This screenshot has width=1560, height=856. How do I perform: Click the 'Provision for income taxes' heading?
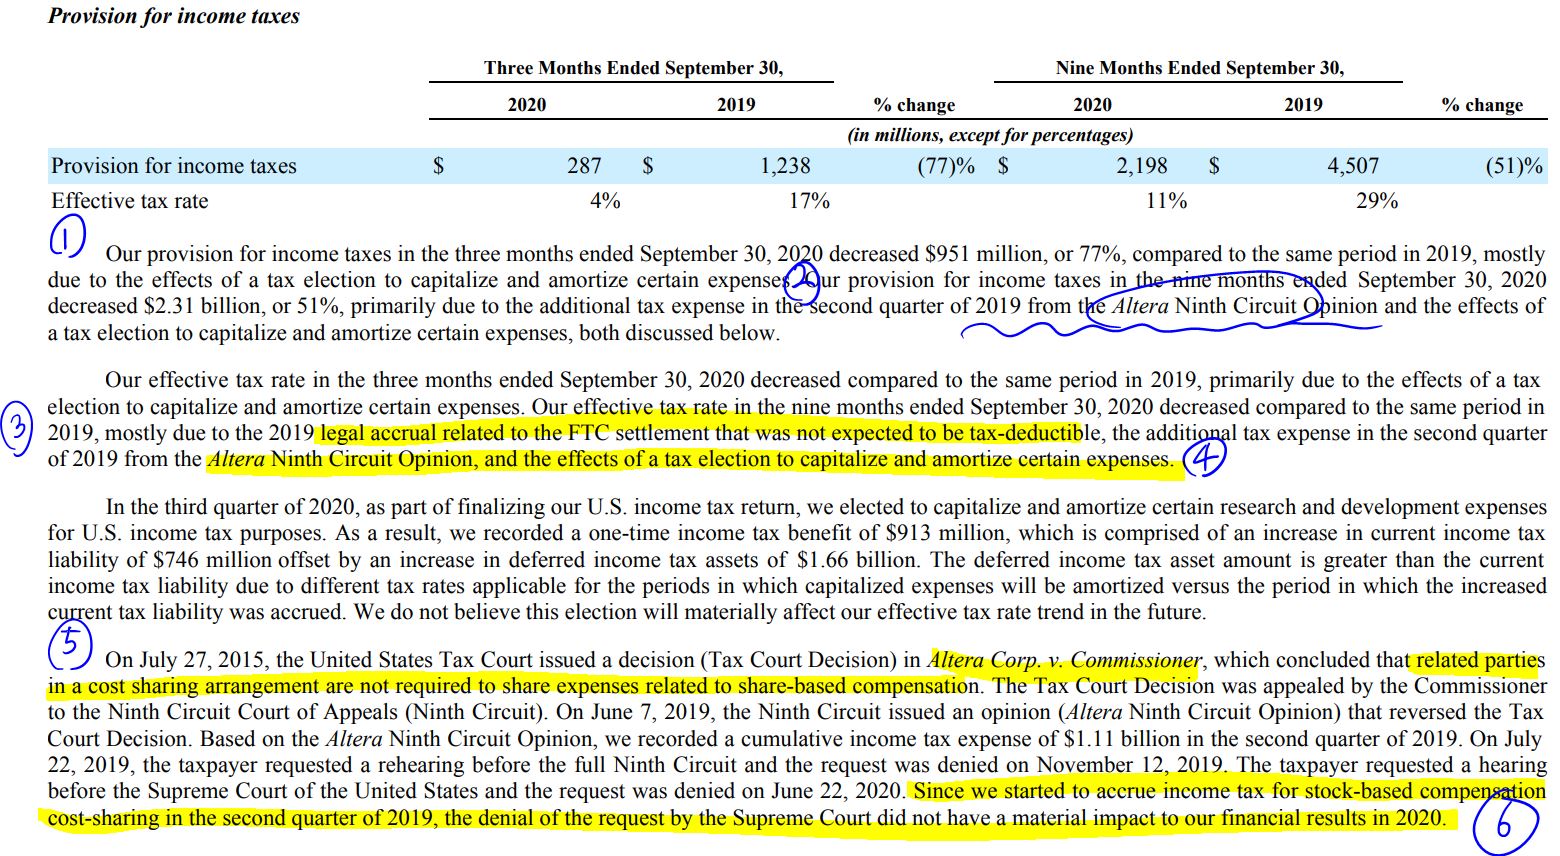pyautogui.click(x=174, y=16)
